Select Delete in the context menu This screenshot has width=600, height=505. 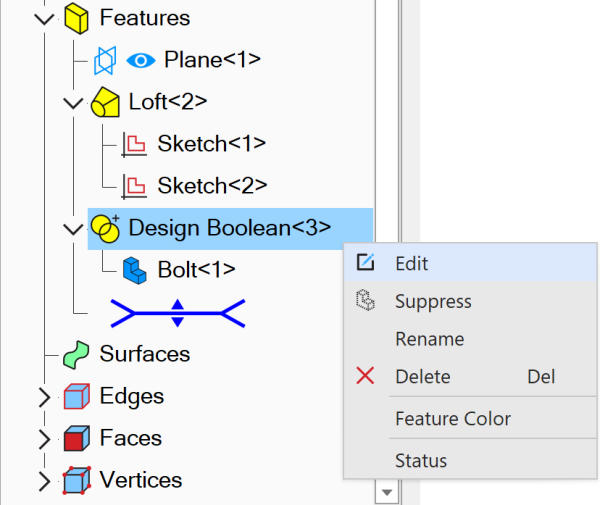(x=422, y=377)
